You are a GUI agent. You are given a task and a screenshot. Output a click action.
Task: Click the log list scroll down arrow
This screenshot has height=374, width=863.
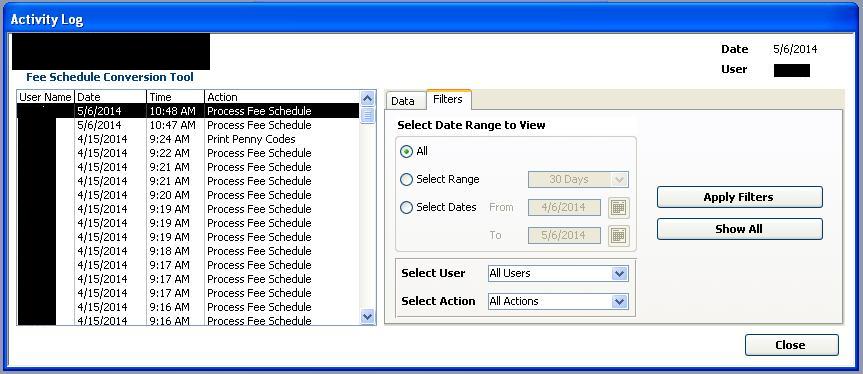coord(368,316)
